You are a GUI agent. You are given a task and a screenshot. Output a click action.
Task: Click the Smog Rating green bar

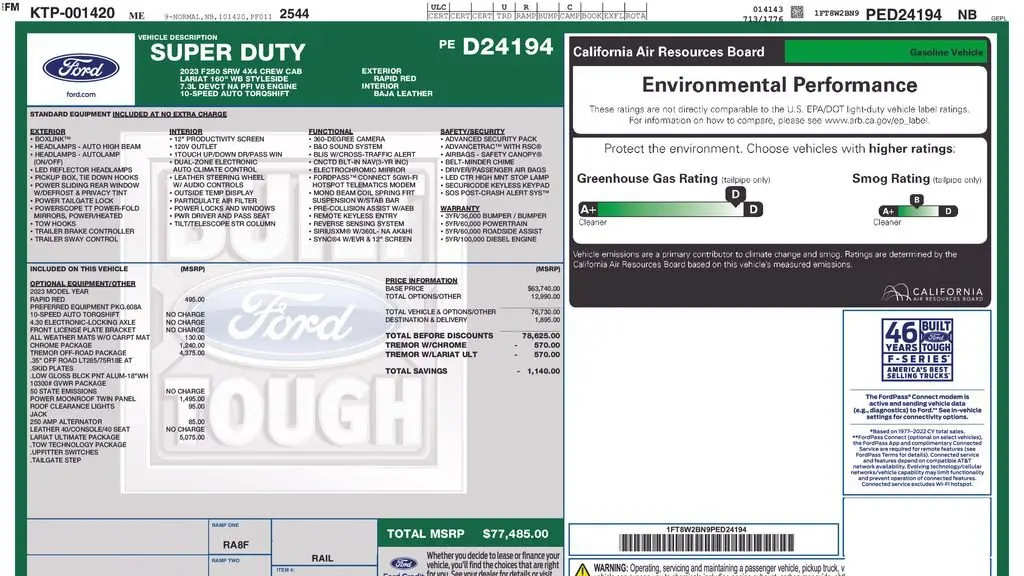point(918,211)
